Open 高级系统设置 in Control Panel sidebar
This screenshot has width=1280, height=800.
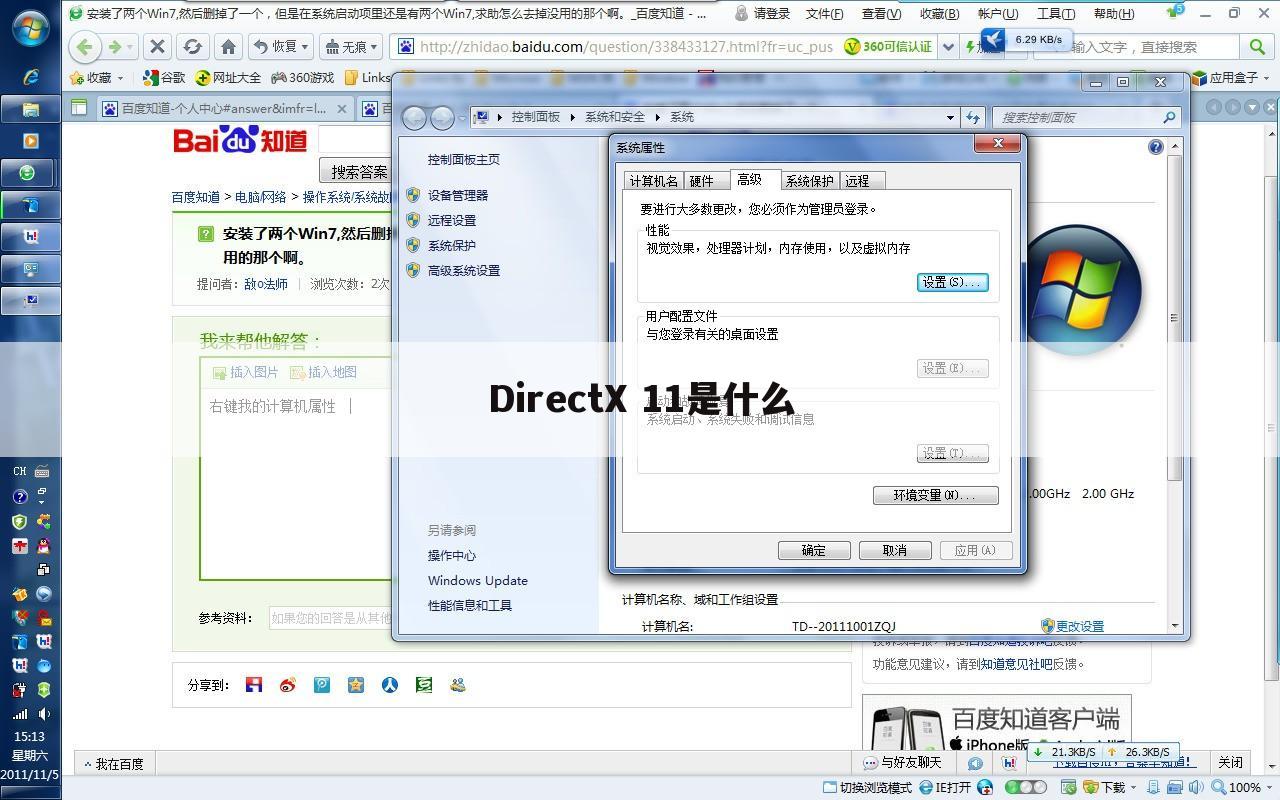pos(464,270)
